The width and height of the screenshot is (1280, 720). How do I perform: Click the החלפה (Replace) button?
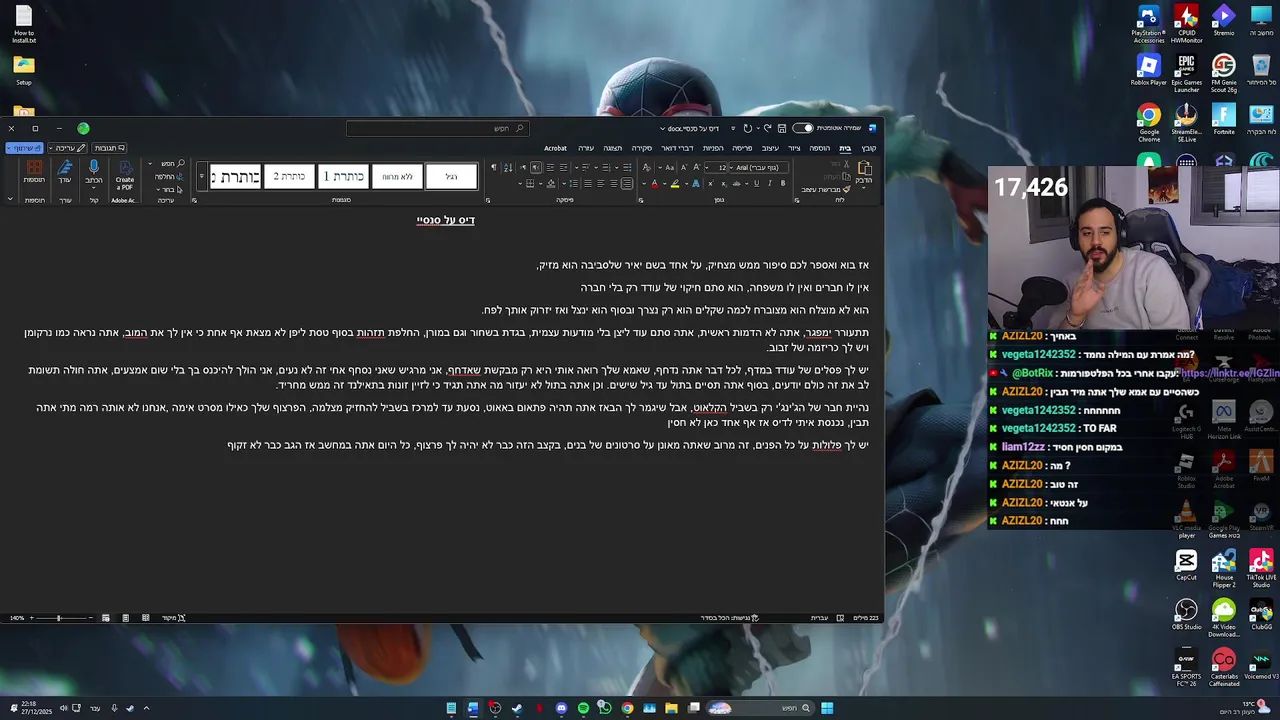(170, 177)
